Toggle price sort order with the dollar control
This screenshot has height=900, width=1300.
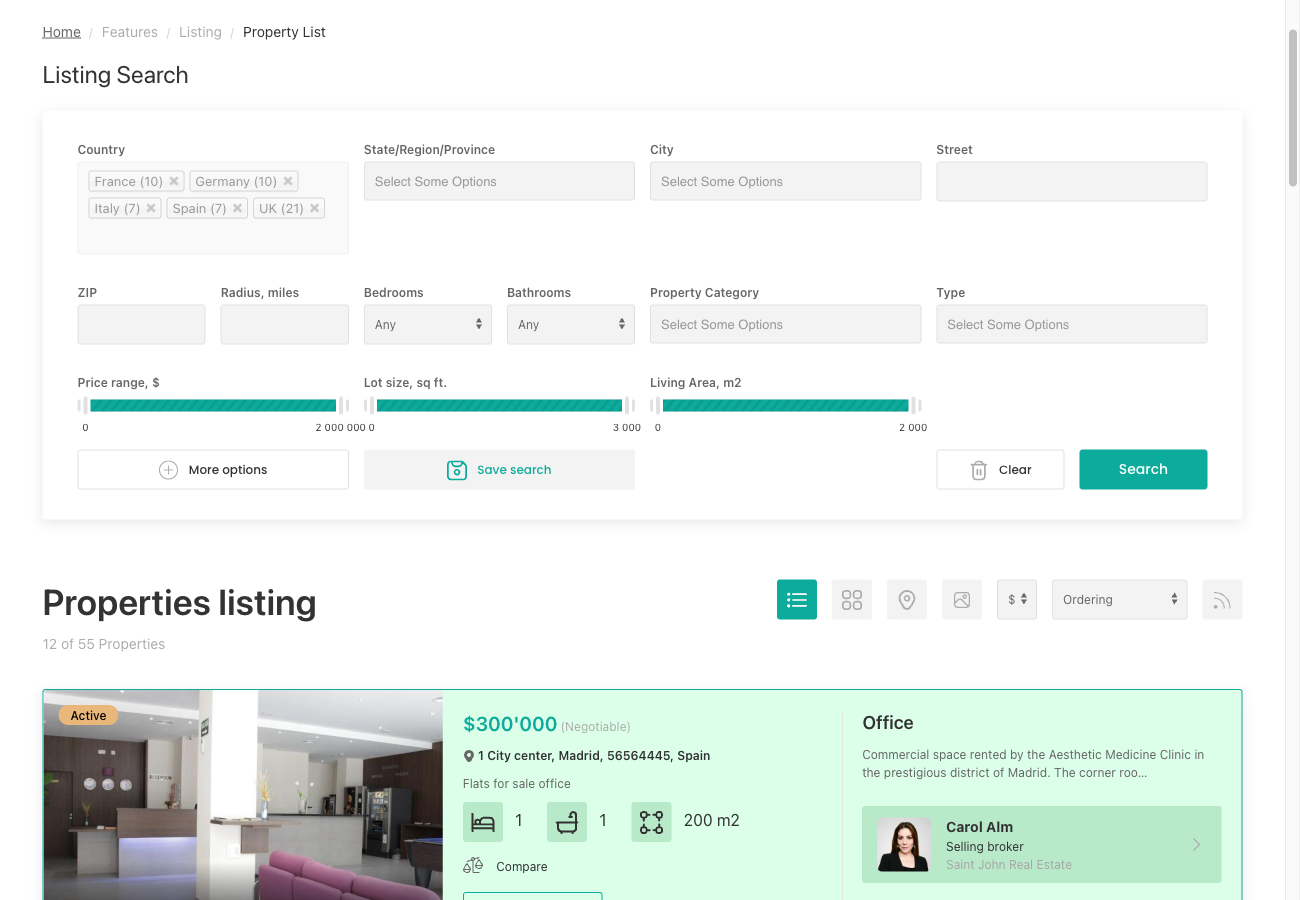pos(1017,599)
